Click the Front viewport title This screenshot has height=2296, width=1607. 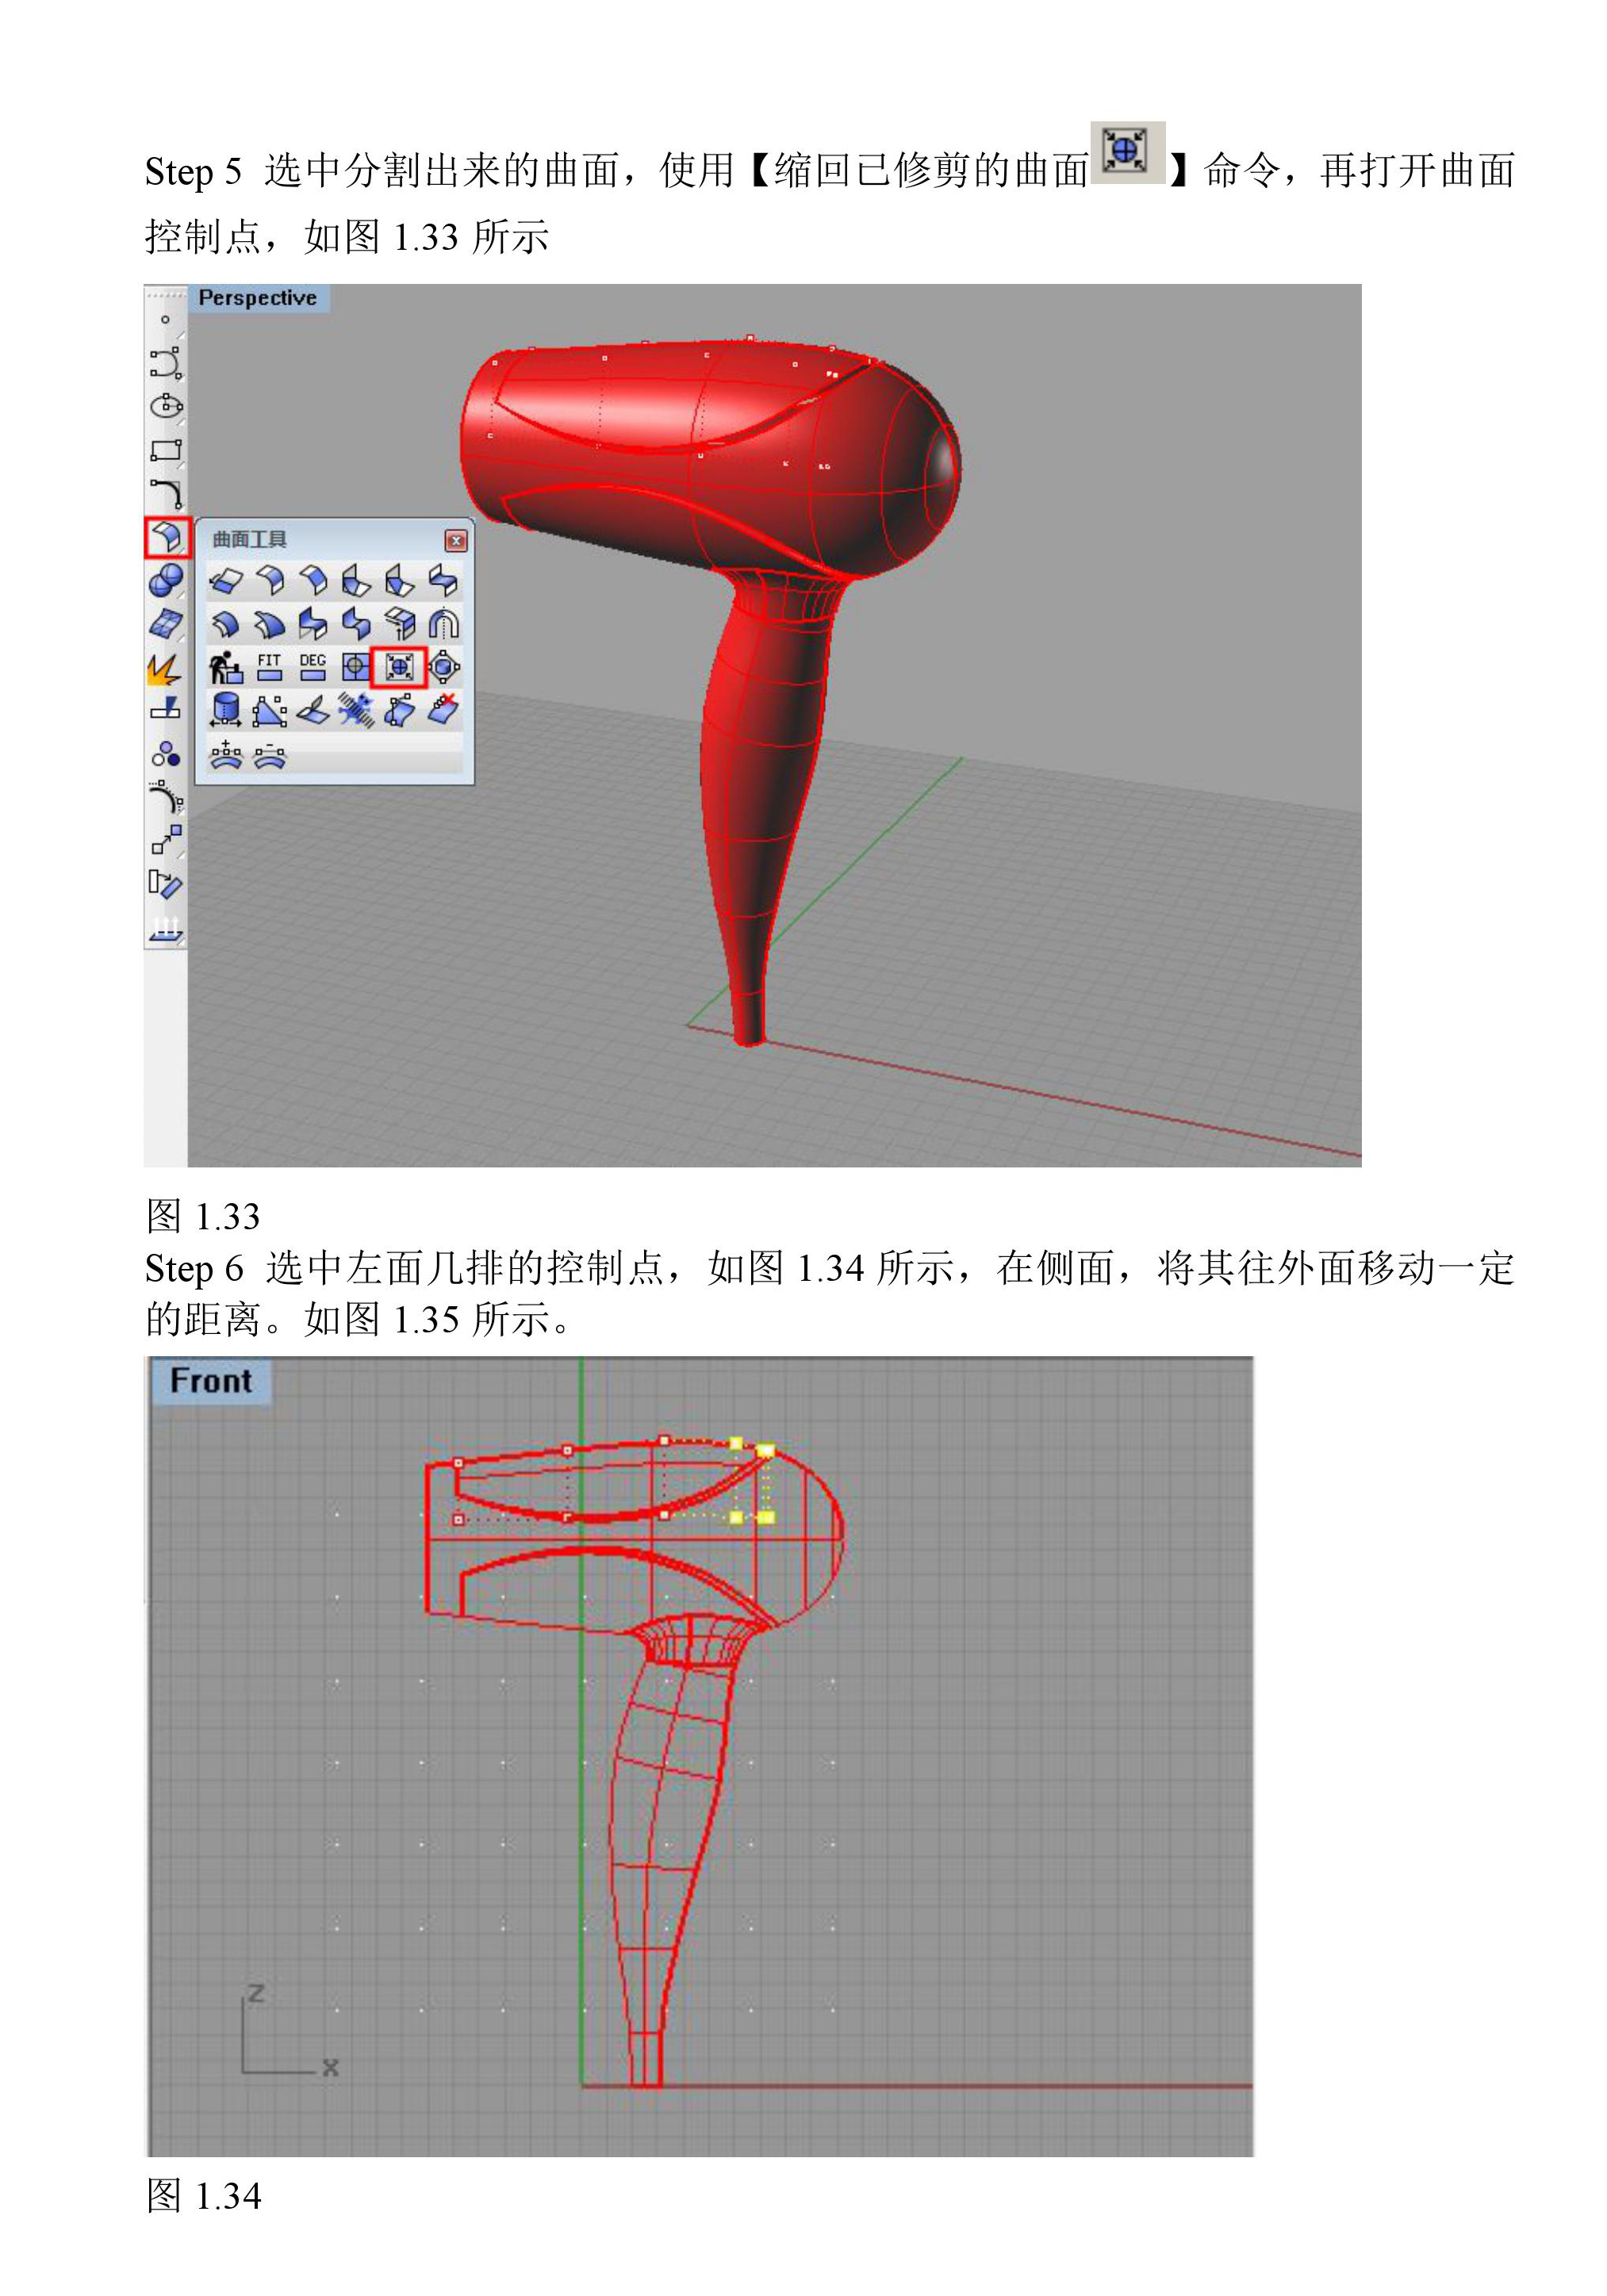click(210, 1381)
